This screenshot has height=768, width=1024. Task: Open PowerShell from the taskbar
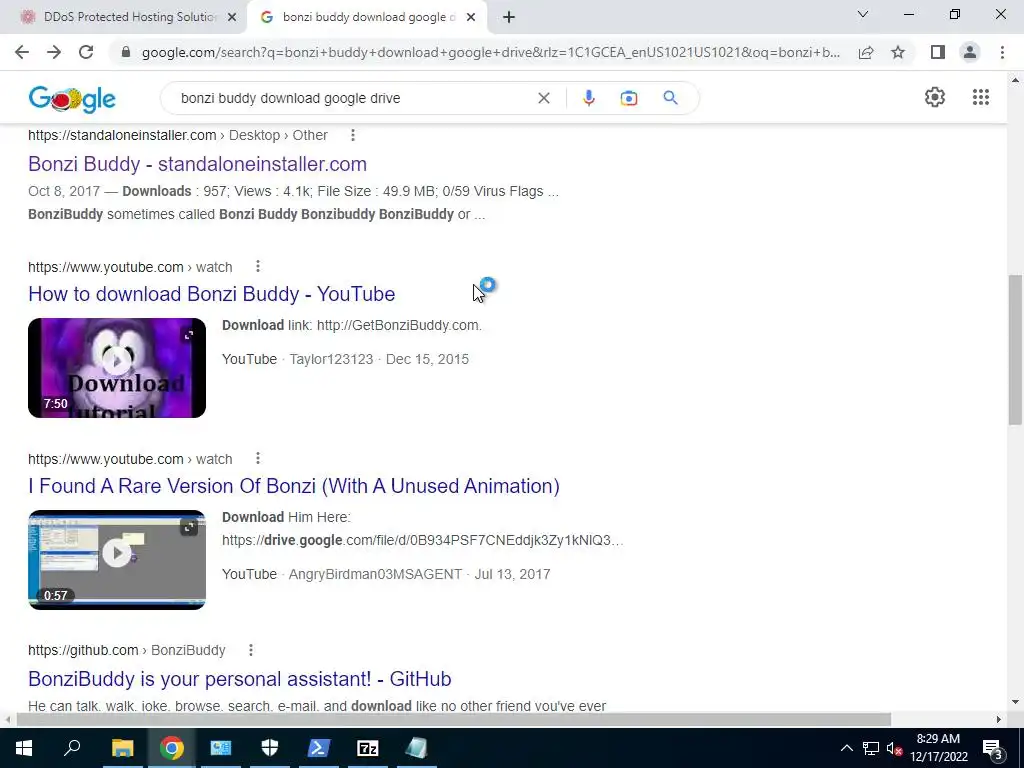pyautogui.click(x=319, y=748)
